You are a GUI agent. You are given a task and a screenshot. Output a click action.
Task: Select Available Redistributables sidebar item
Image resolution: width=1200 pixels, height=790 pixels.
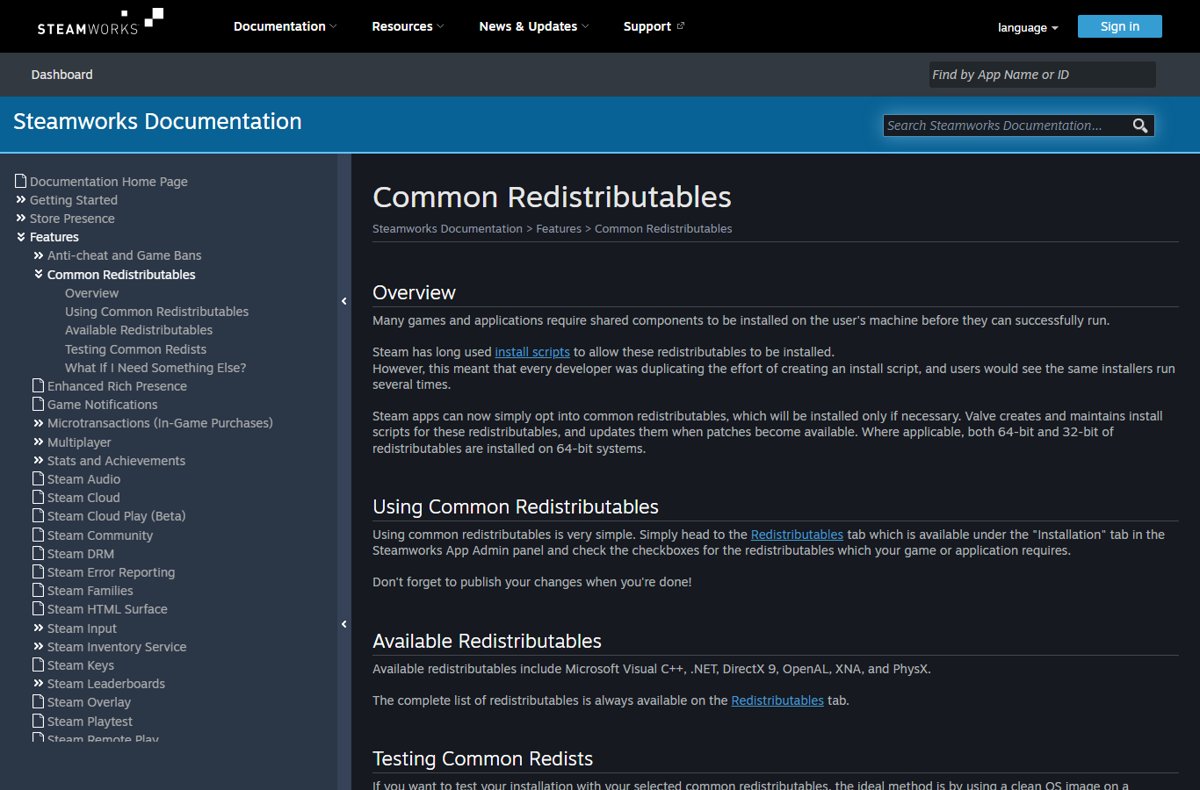tap(139, 330)
